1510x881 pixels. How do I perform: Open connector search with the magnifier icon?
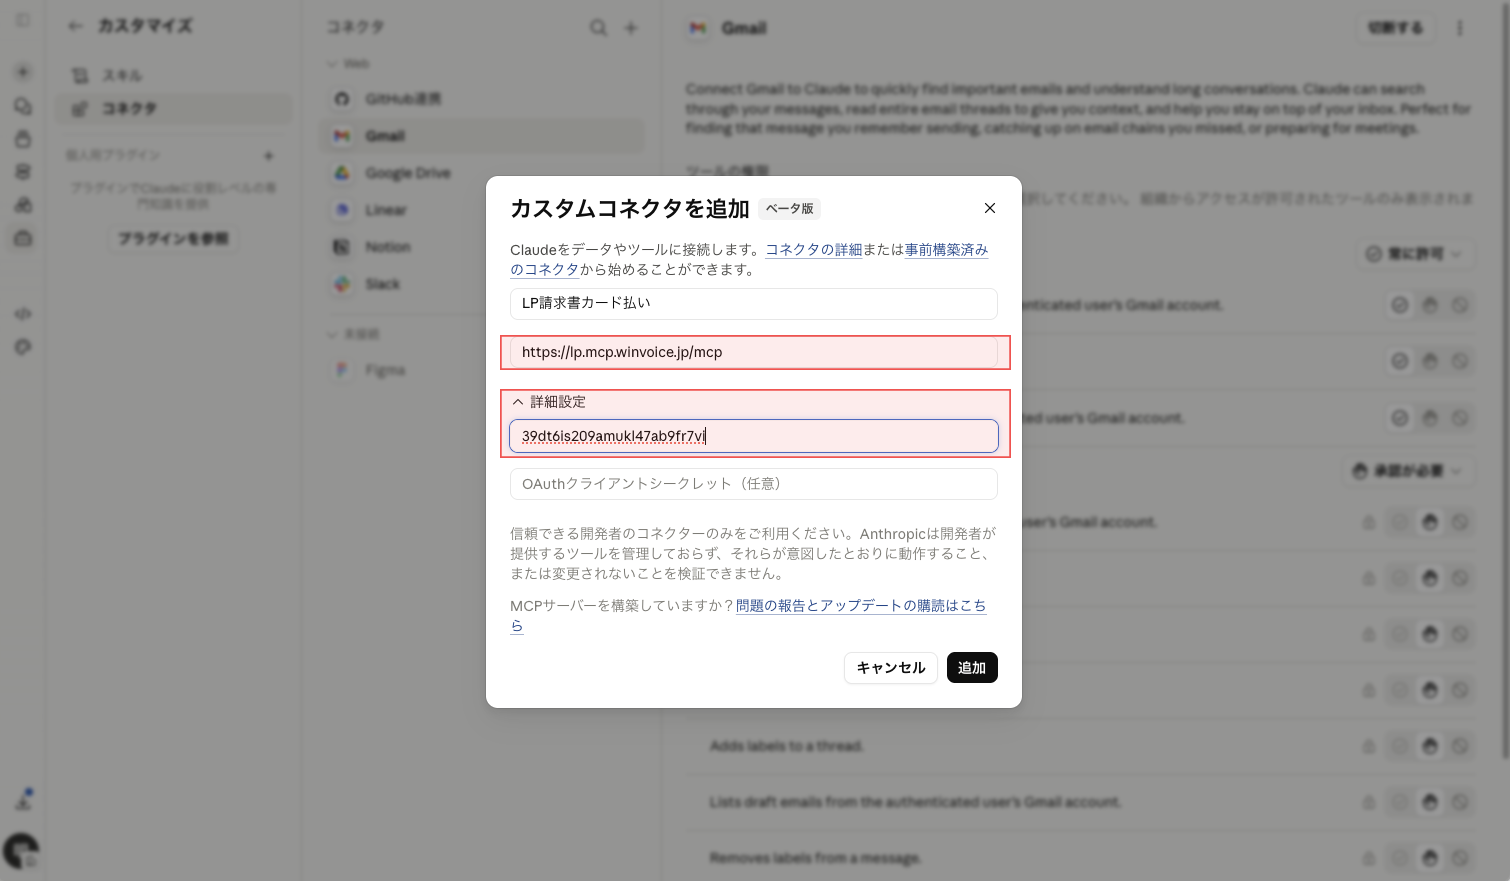point(598,28)
